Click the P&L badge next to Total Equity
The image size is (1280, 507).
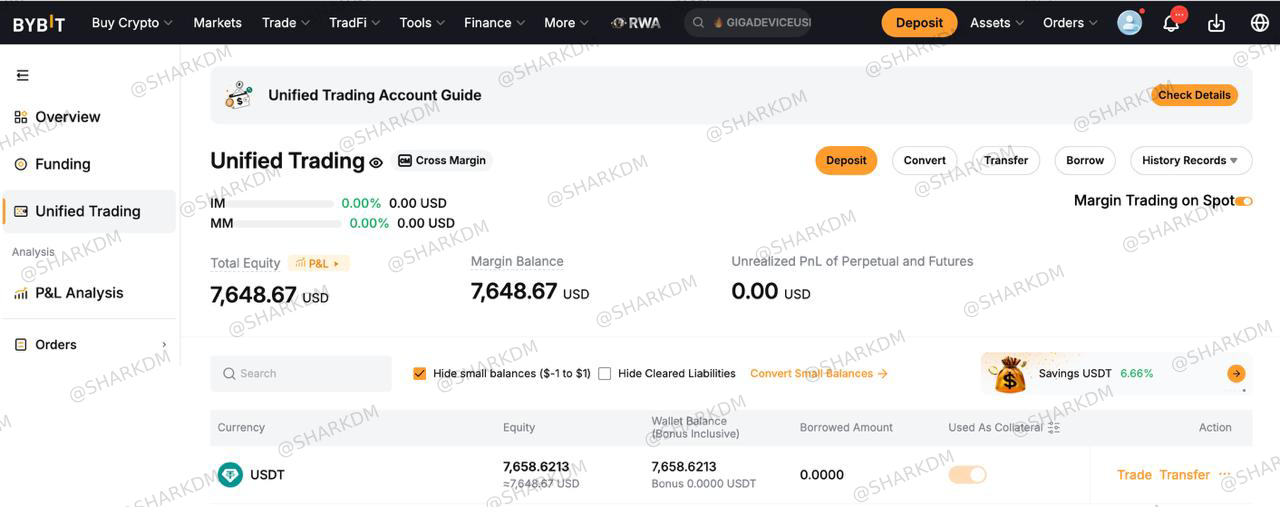point(319,263)
